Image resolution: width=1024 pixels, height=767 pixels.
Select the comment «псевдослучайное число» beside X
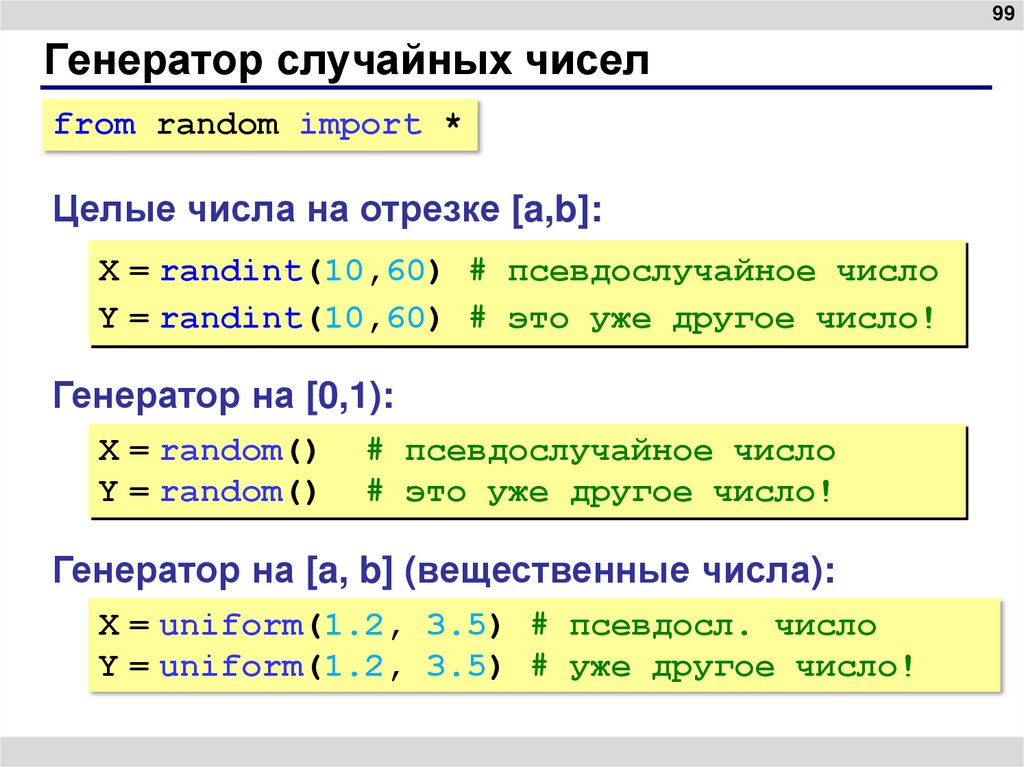click(723, 270)
